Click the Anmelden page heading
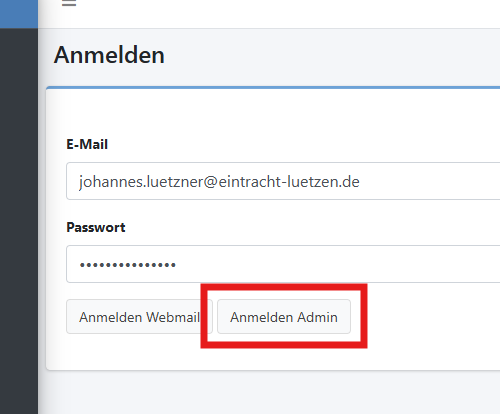Screen dimensions: 500x414 click(x=109, y=55)
